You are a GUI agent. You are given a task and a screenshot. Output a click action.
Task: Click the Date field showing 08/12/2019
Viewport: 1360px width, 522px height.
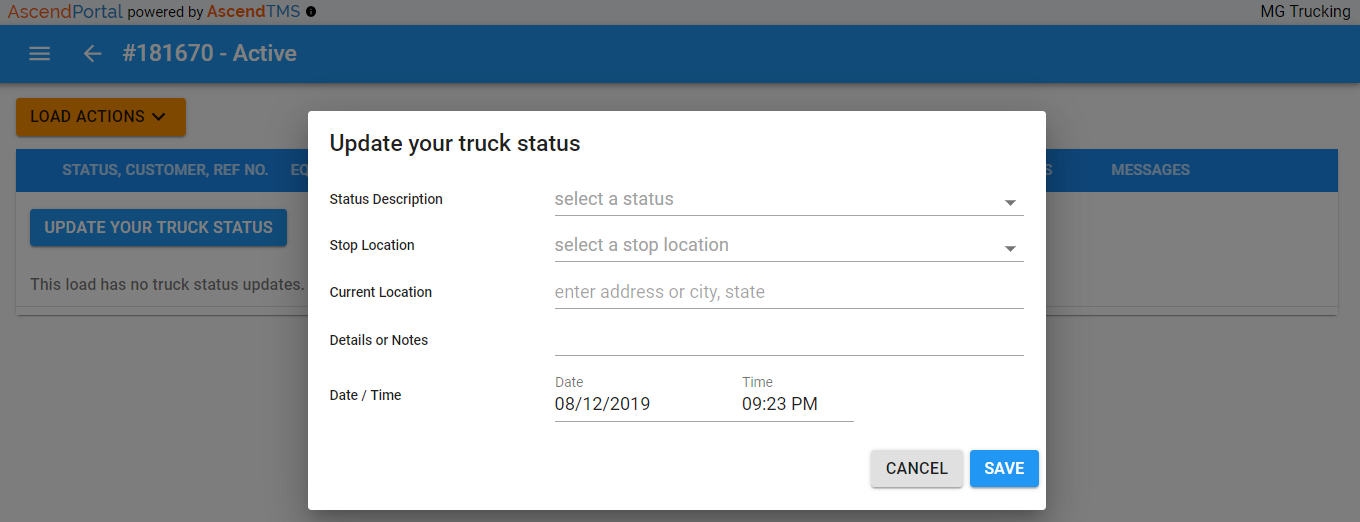641,405
